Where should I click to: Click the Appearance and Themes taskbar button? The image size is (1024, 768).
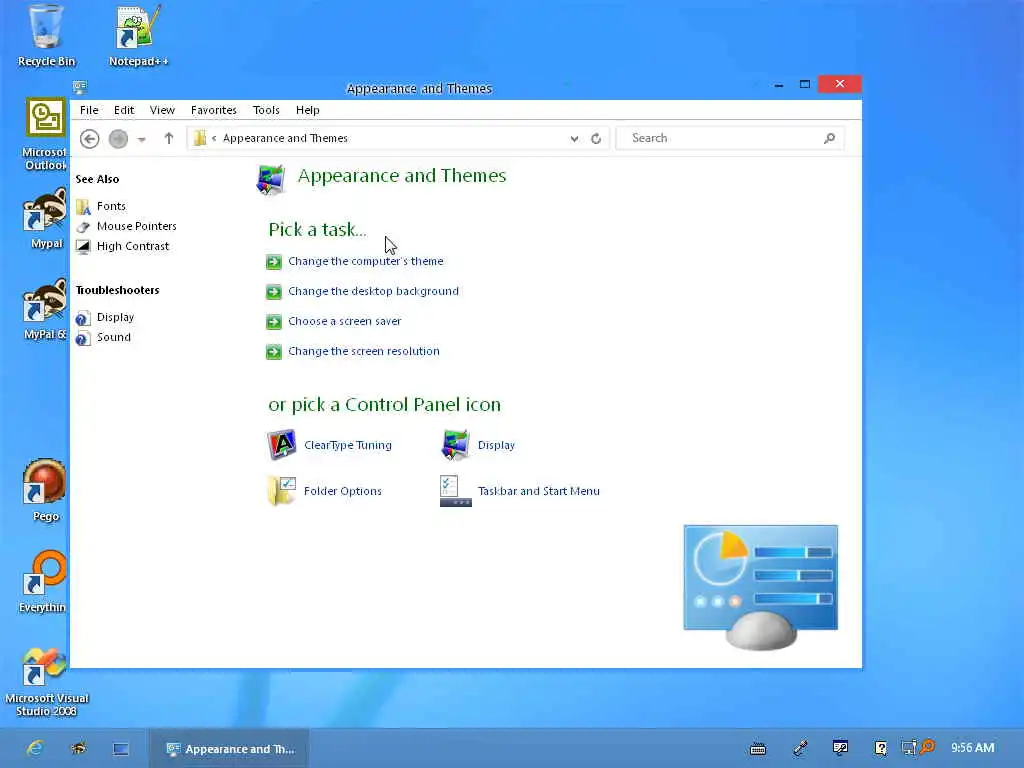tap(231, 748)
